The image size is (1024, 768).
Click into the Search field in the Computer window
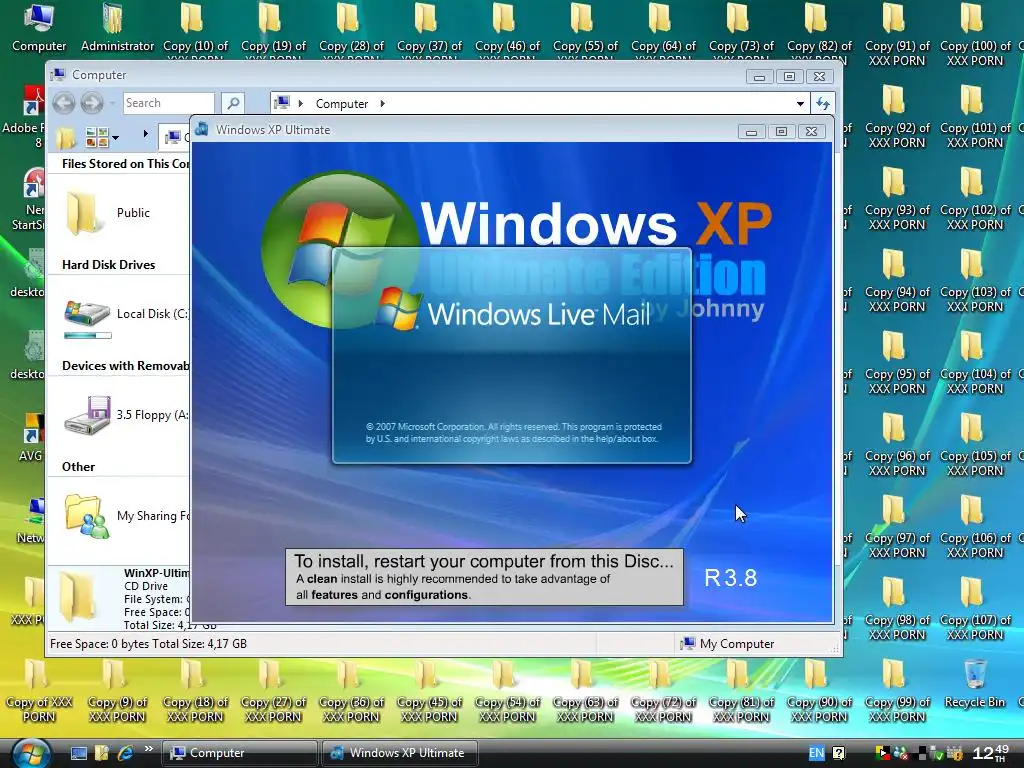coord(168,103)
